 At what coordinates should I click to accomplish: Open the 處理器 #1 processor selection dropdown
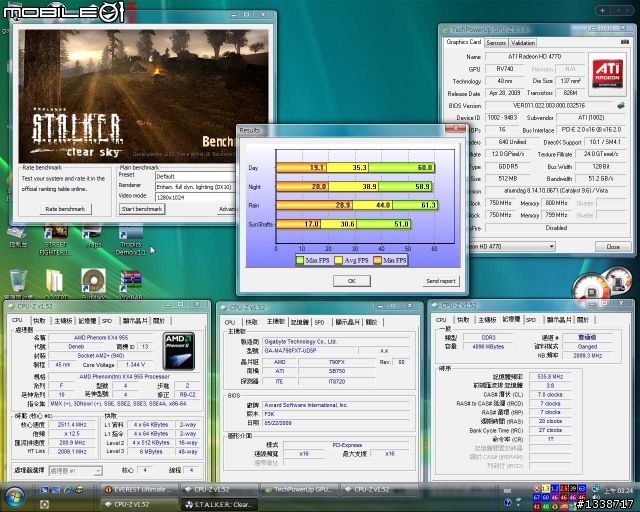76,471
